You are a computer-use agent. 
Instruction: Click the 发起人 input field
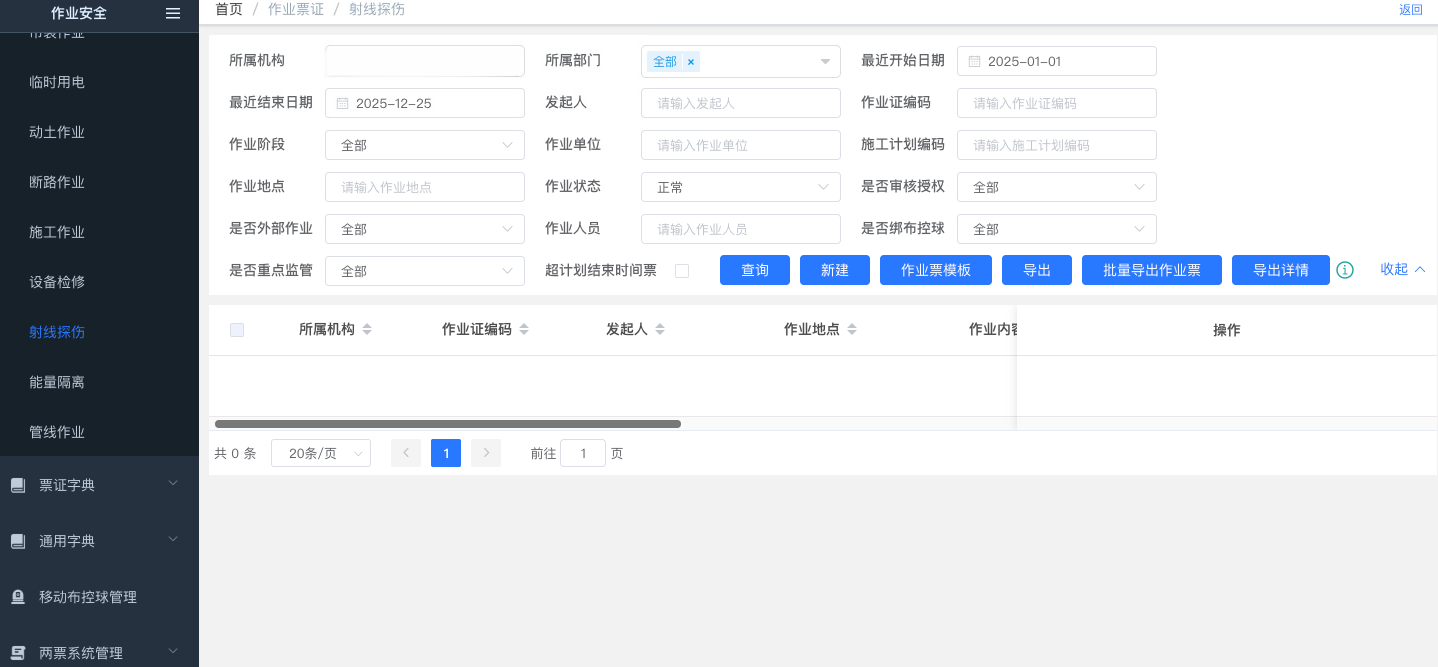point(740,103)
